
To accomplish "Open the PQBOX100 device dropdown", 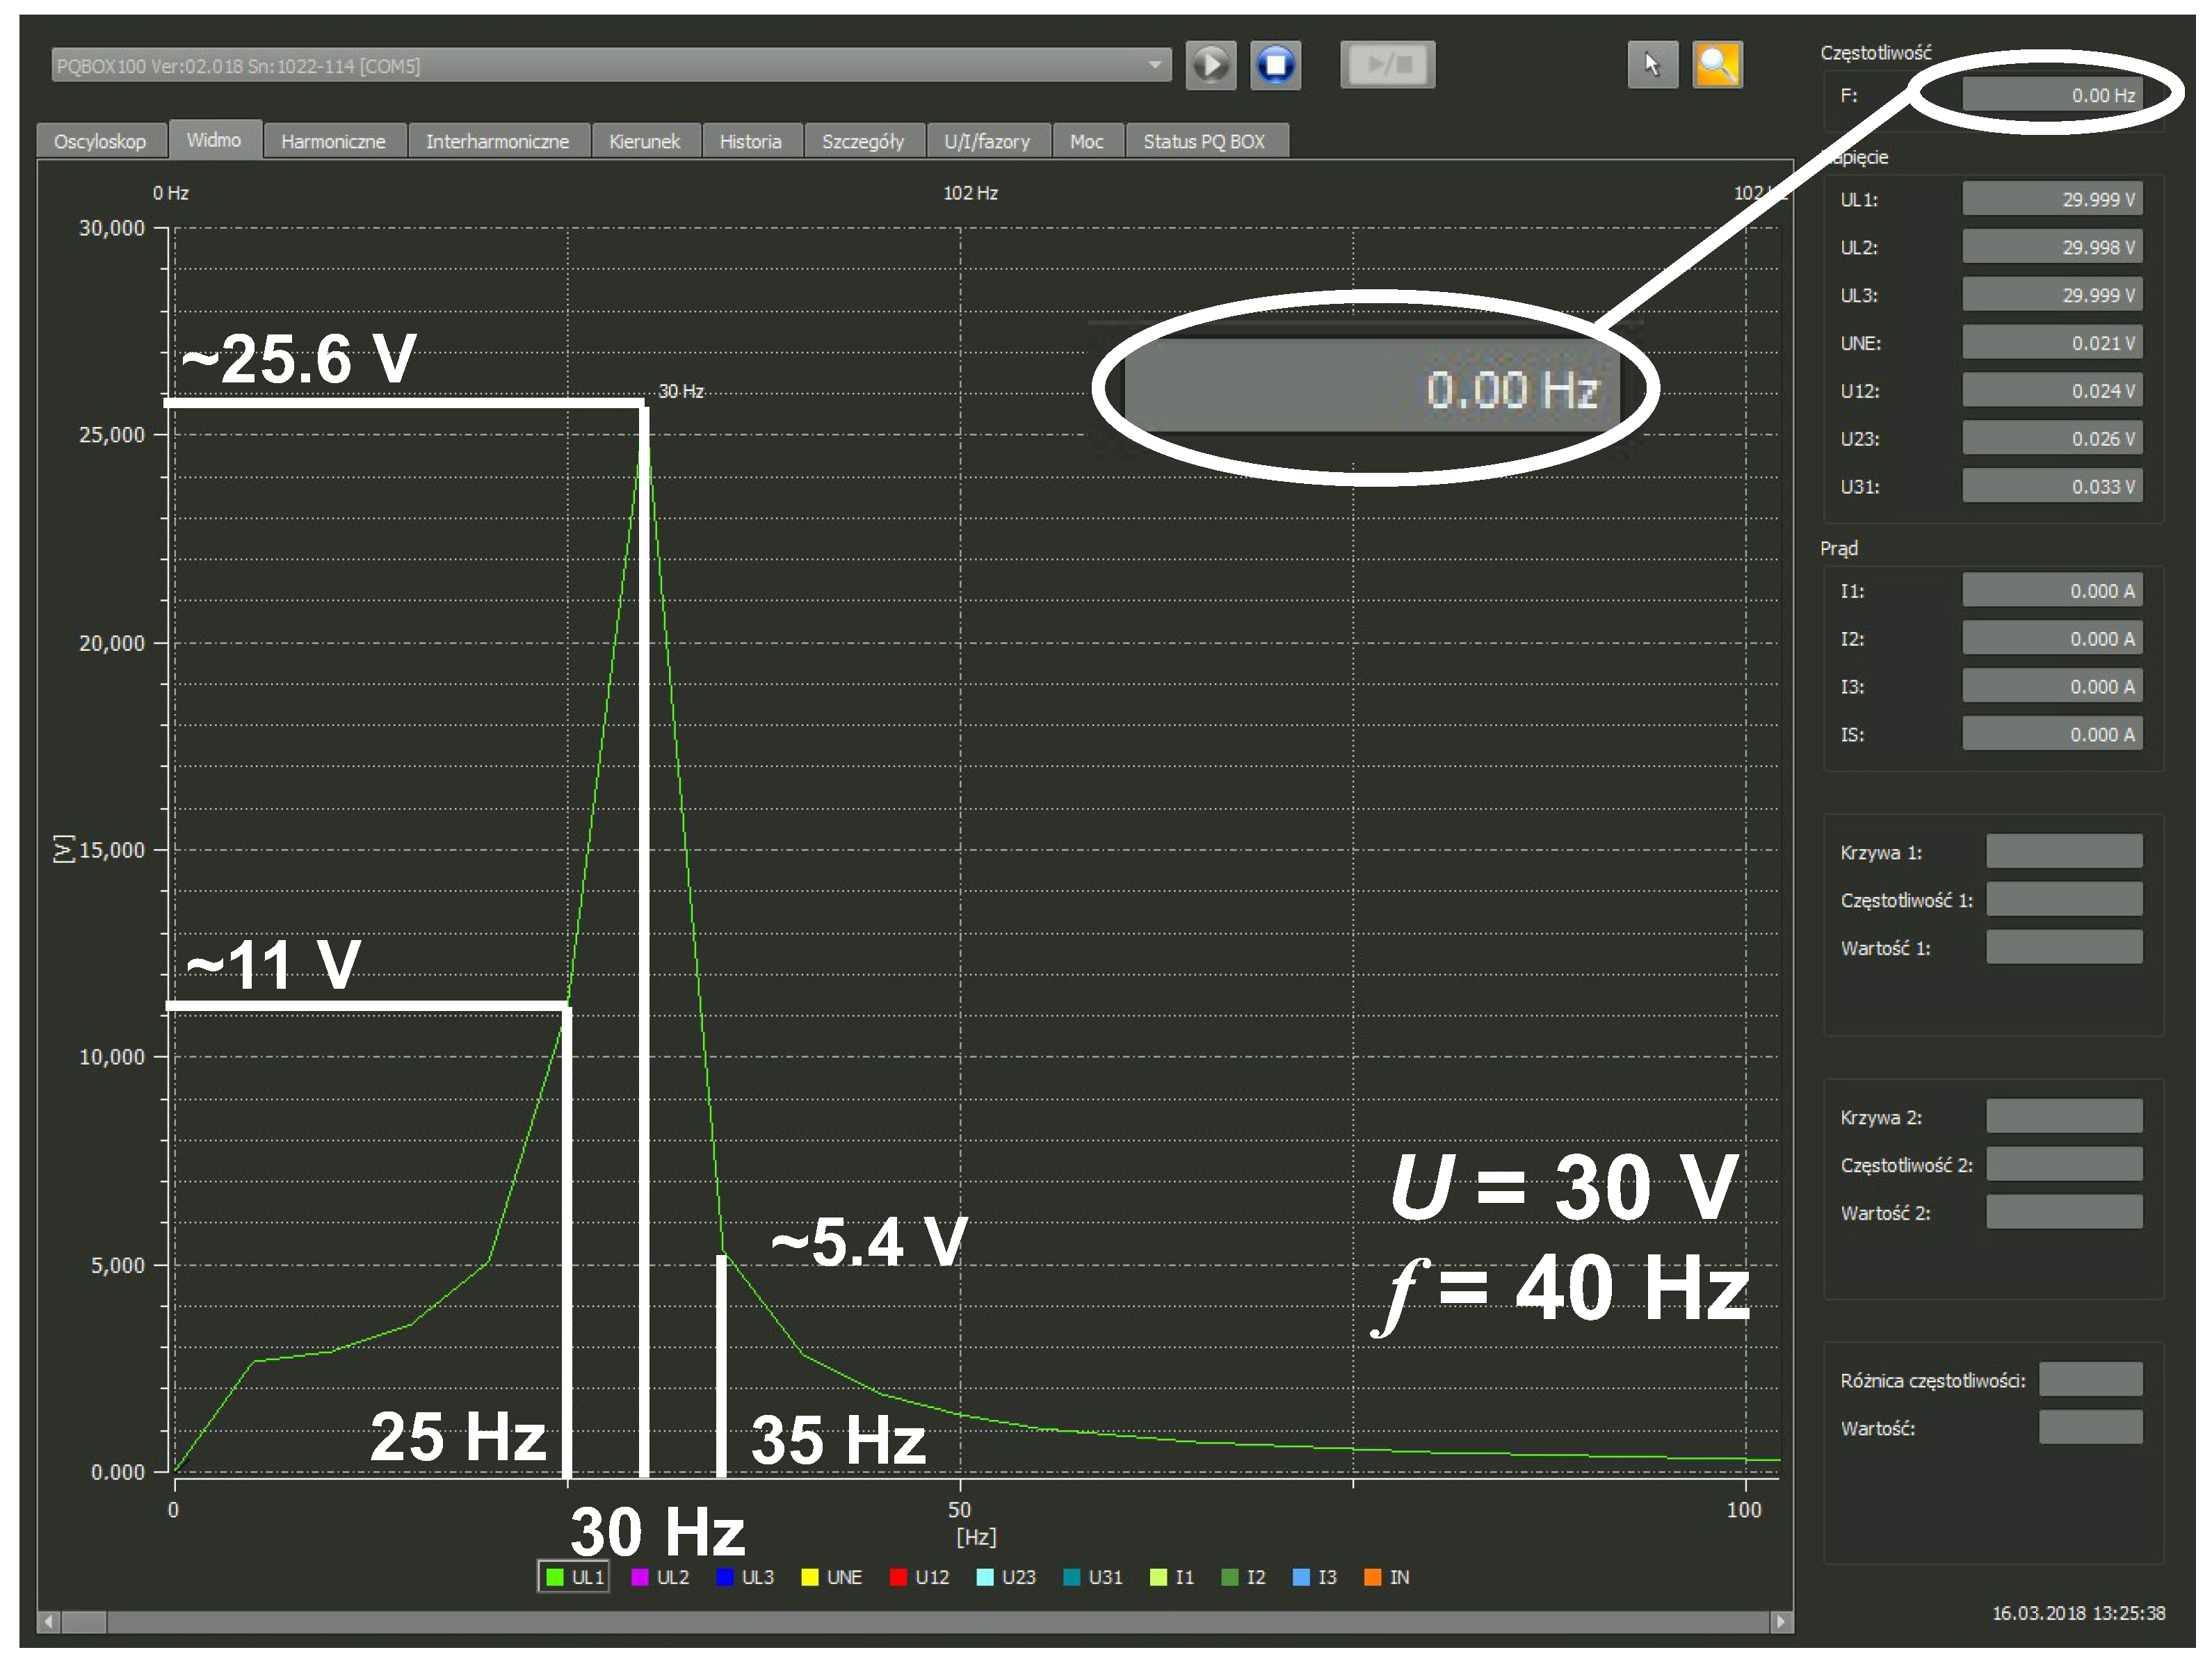I will coord(1155,66).
